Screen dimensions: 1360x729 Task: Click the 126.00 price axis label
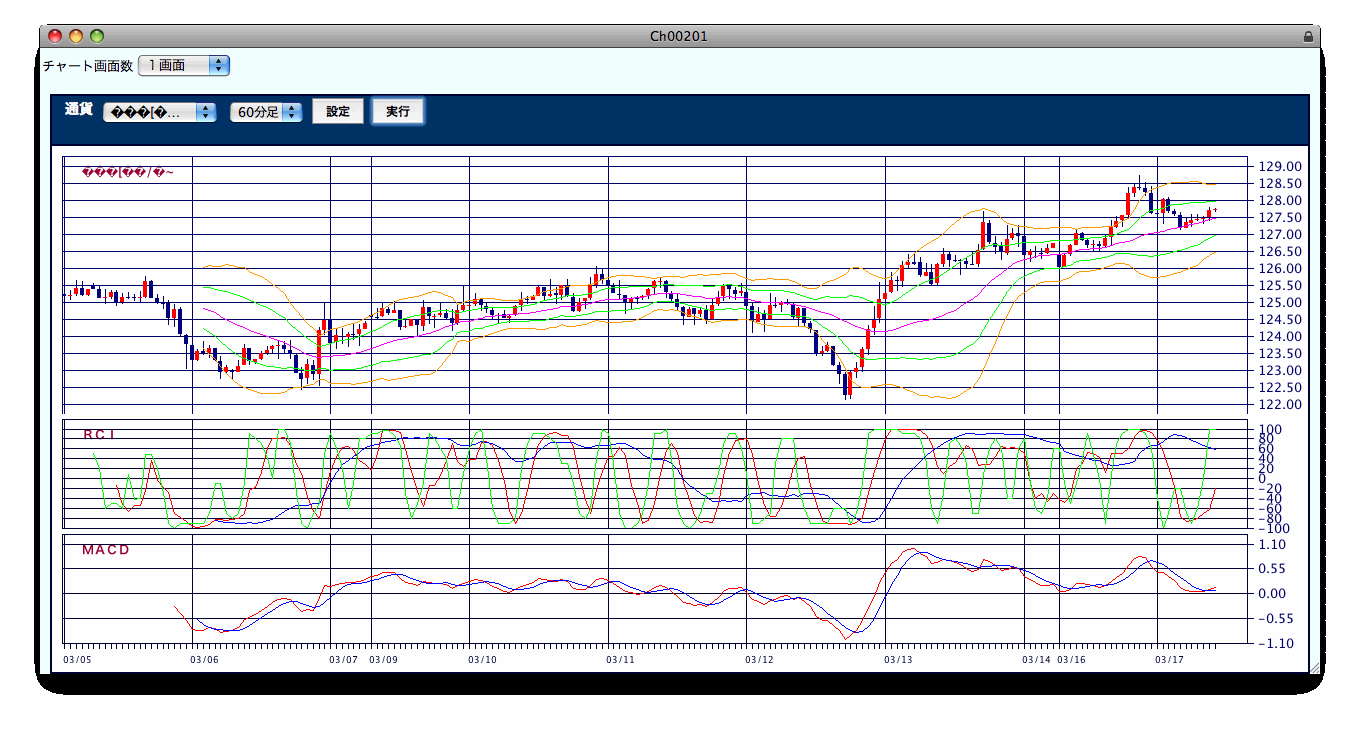[x=1280, y=269]
